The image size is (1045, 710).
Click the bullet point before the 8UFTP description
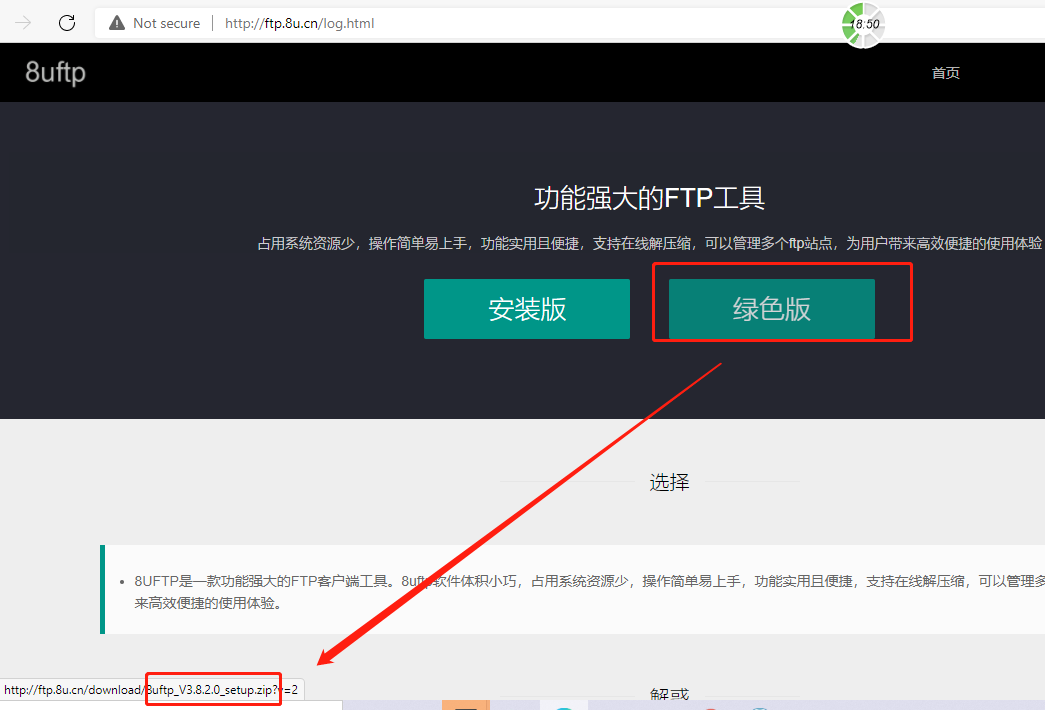[x=122, y=582]
